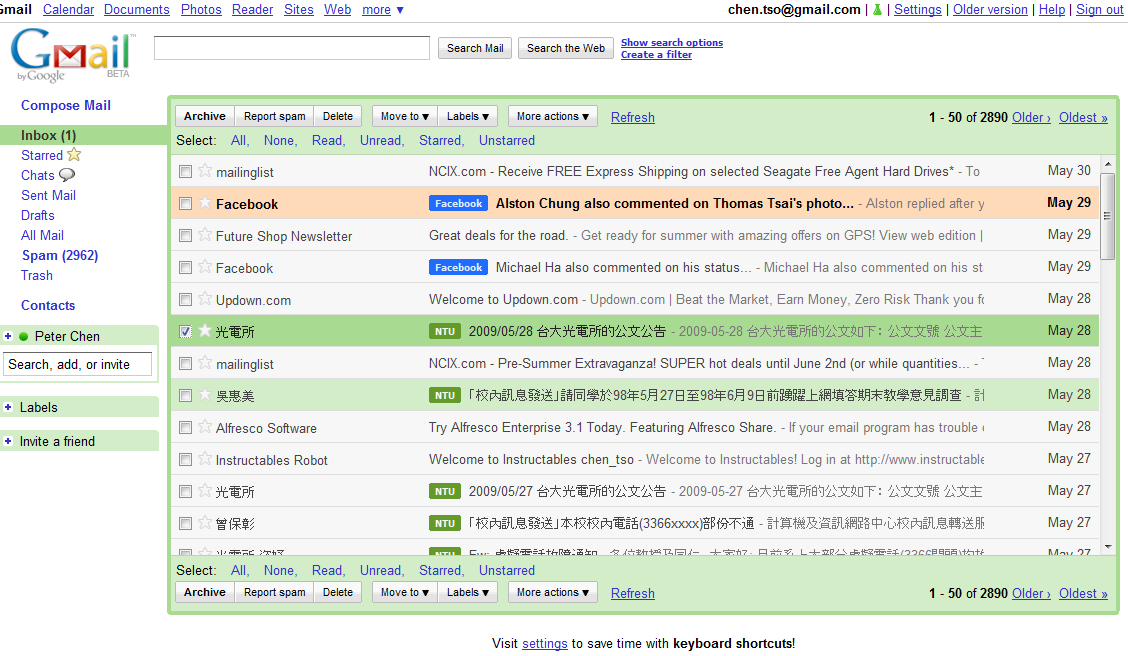Open All Mail folder
This screenshot has height=656, width=1128.
coord(42,235)
